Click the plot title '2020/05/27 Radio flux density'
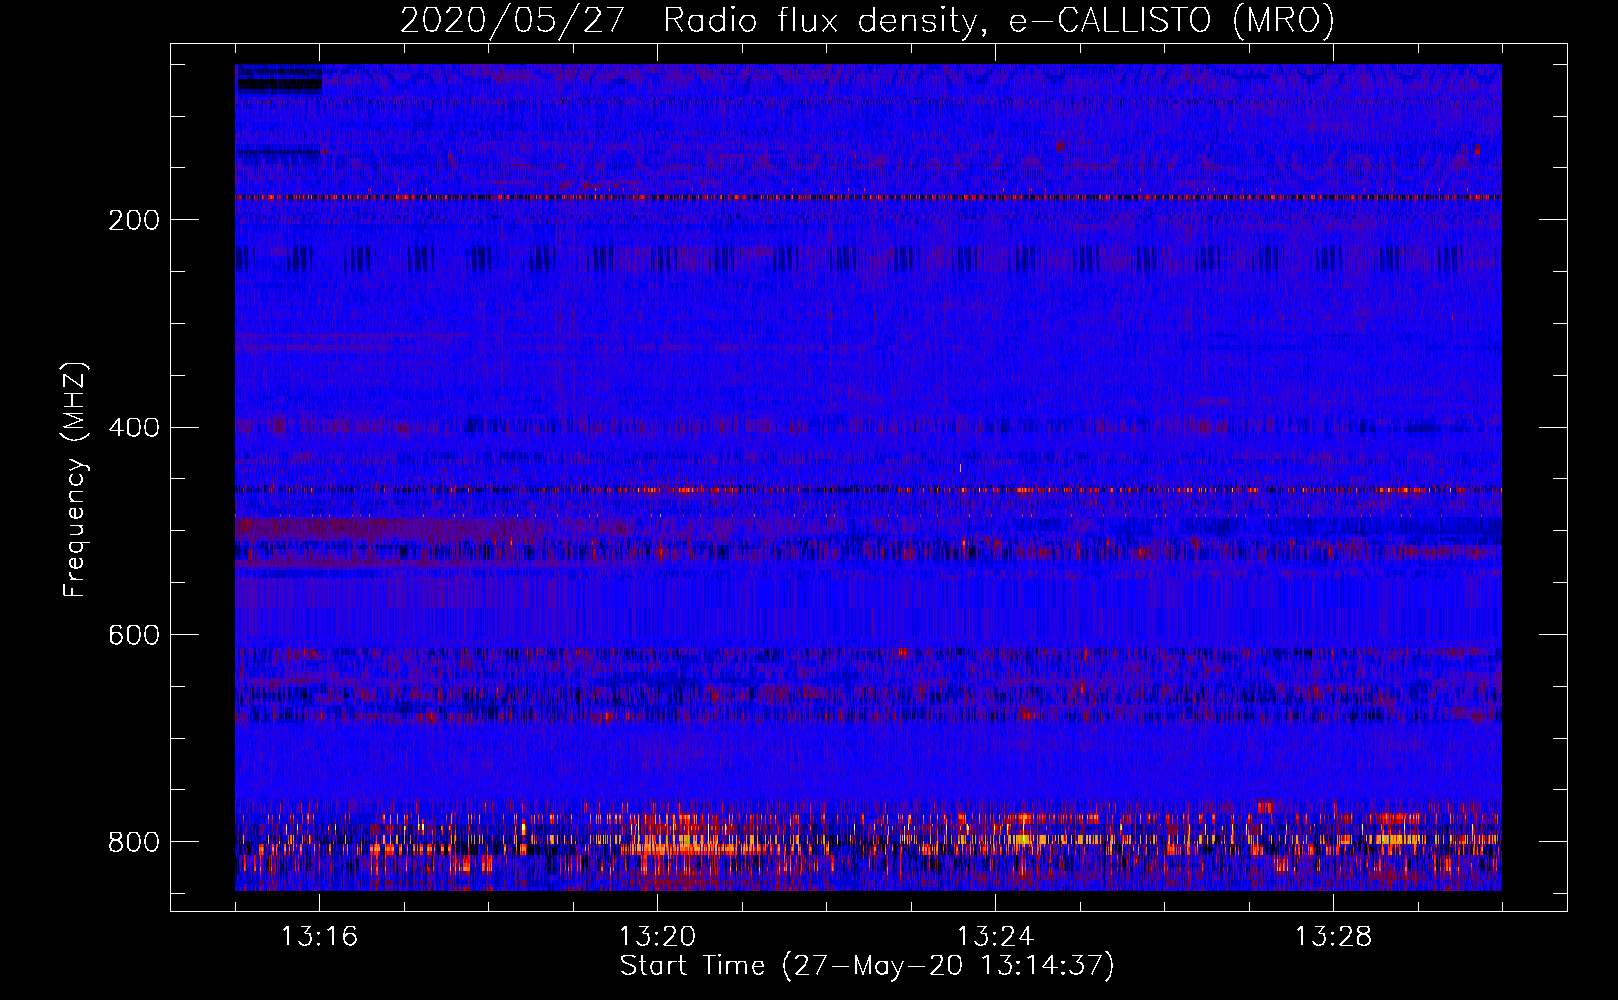Image resolution: width=1618 pixels, height=1000 pixels. click(689, 21)
